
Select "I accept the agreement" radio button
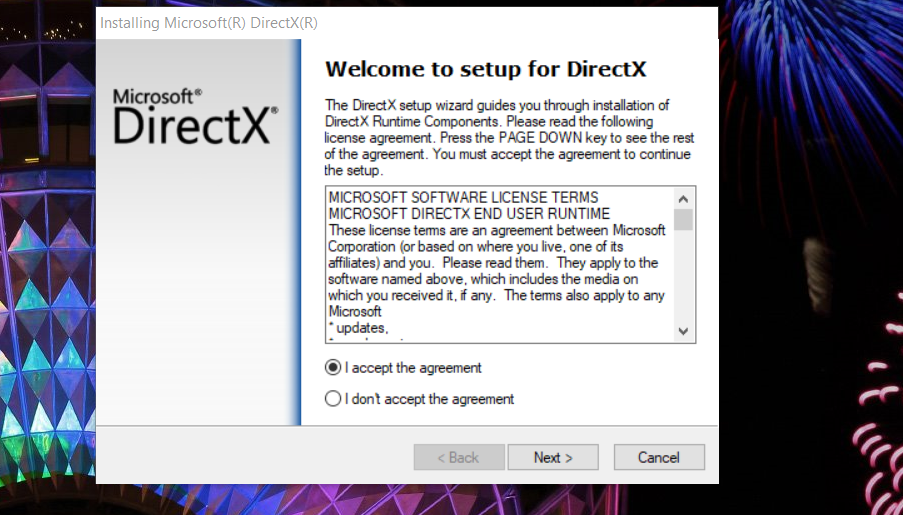click(333, 368)
